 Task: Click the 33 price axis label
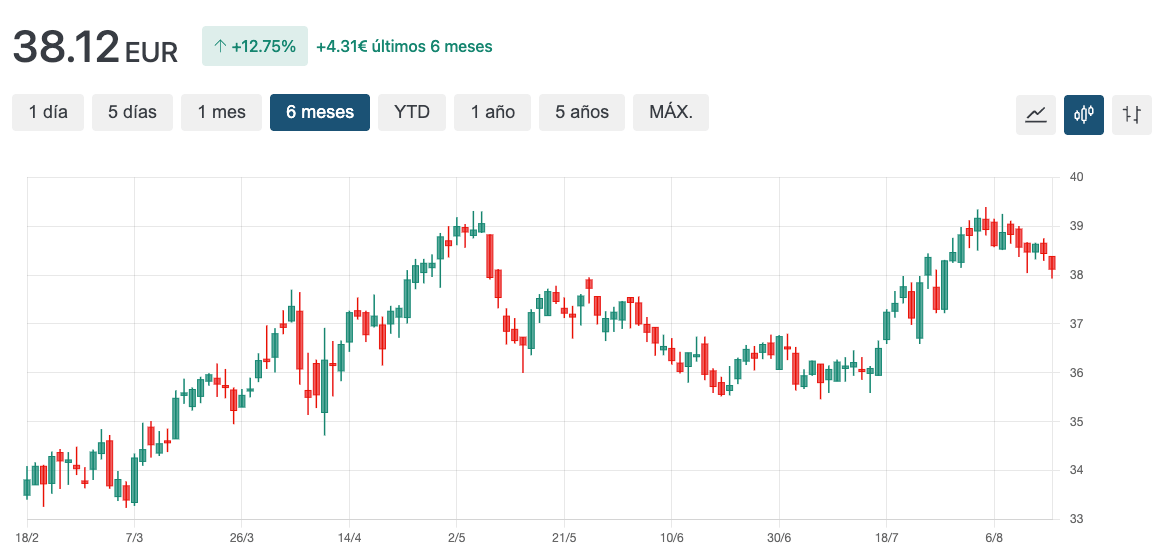(x=1076, y=519)
